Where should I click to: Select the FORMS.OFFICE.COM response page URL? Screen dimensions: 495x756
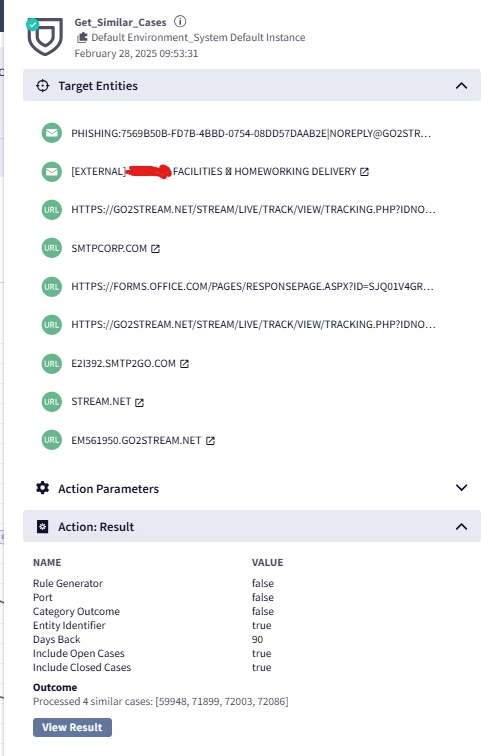253,286
